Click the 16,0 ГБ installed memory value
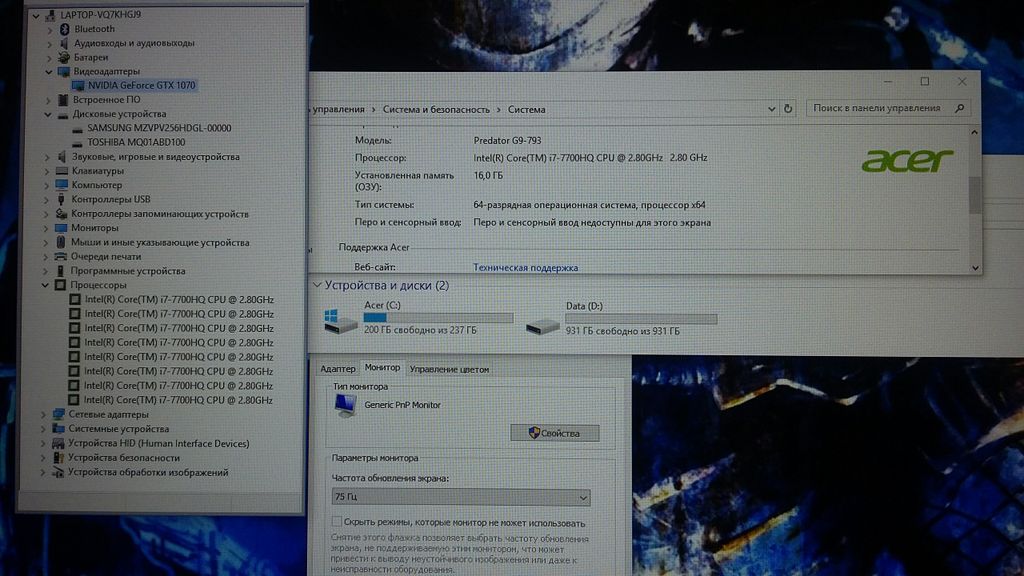Viewport: 1024px width, 576px height. [x=488, y=175]
